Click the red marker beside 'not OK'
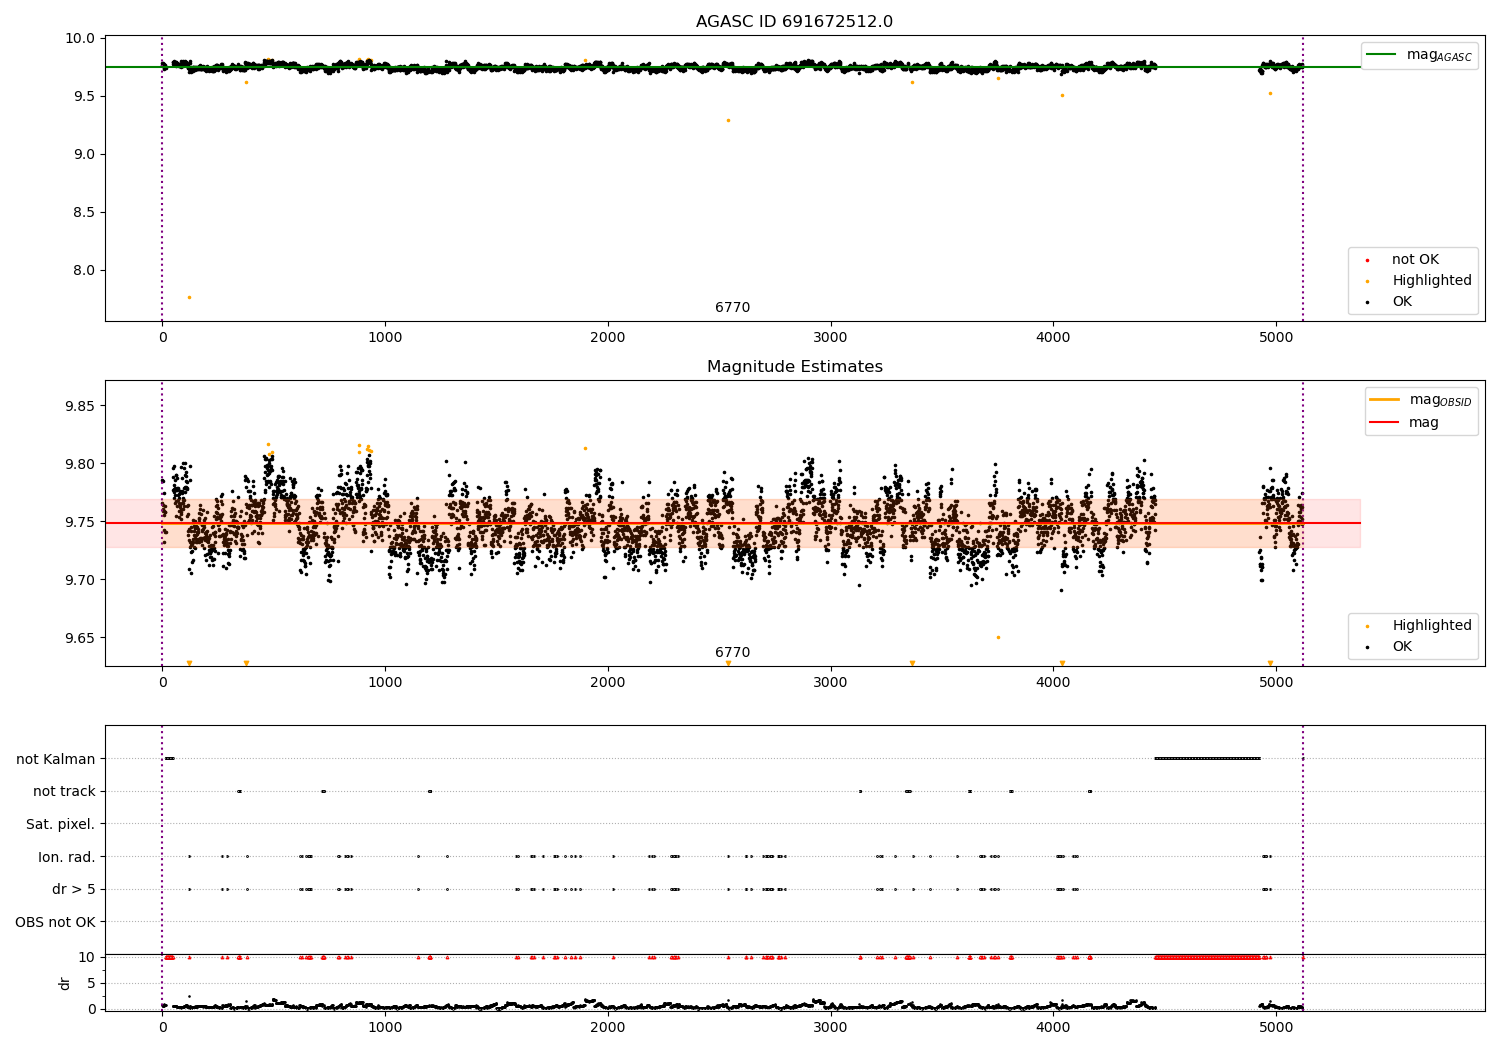1500x1050 pixels. [1367, 260]
